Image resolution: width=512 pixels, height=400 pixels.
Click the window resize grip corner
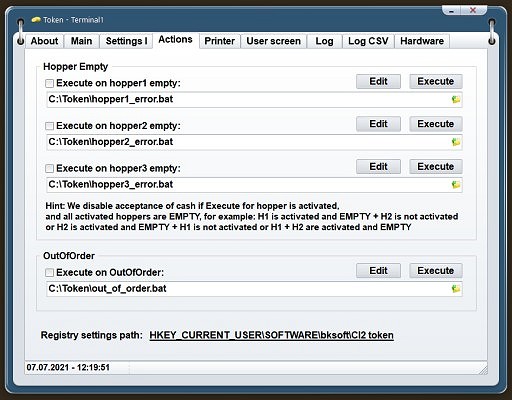(x=483, y=370)
